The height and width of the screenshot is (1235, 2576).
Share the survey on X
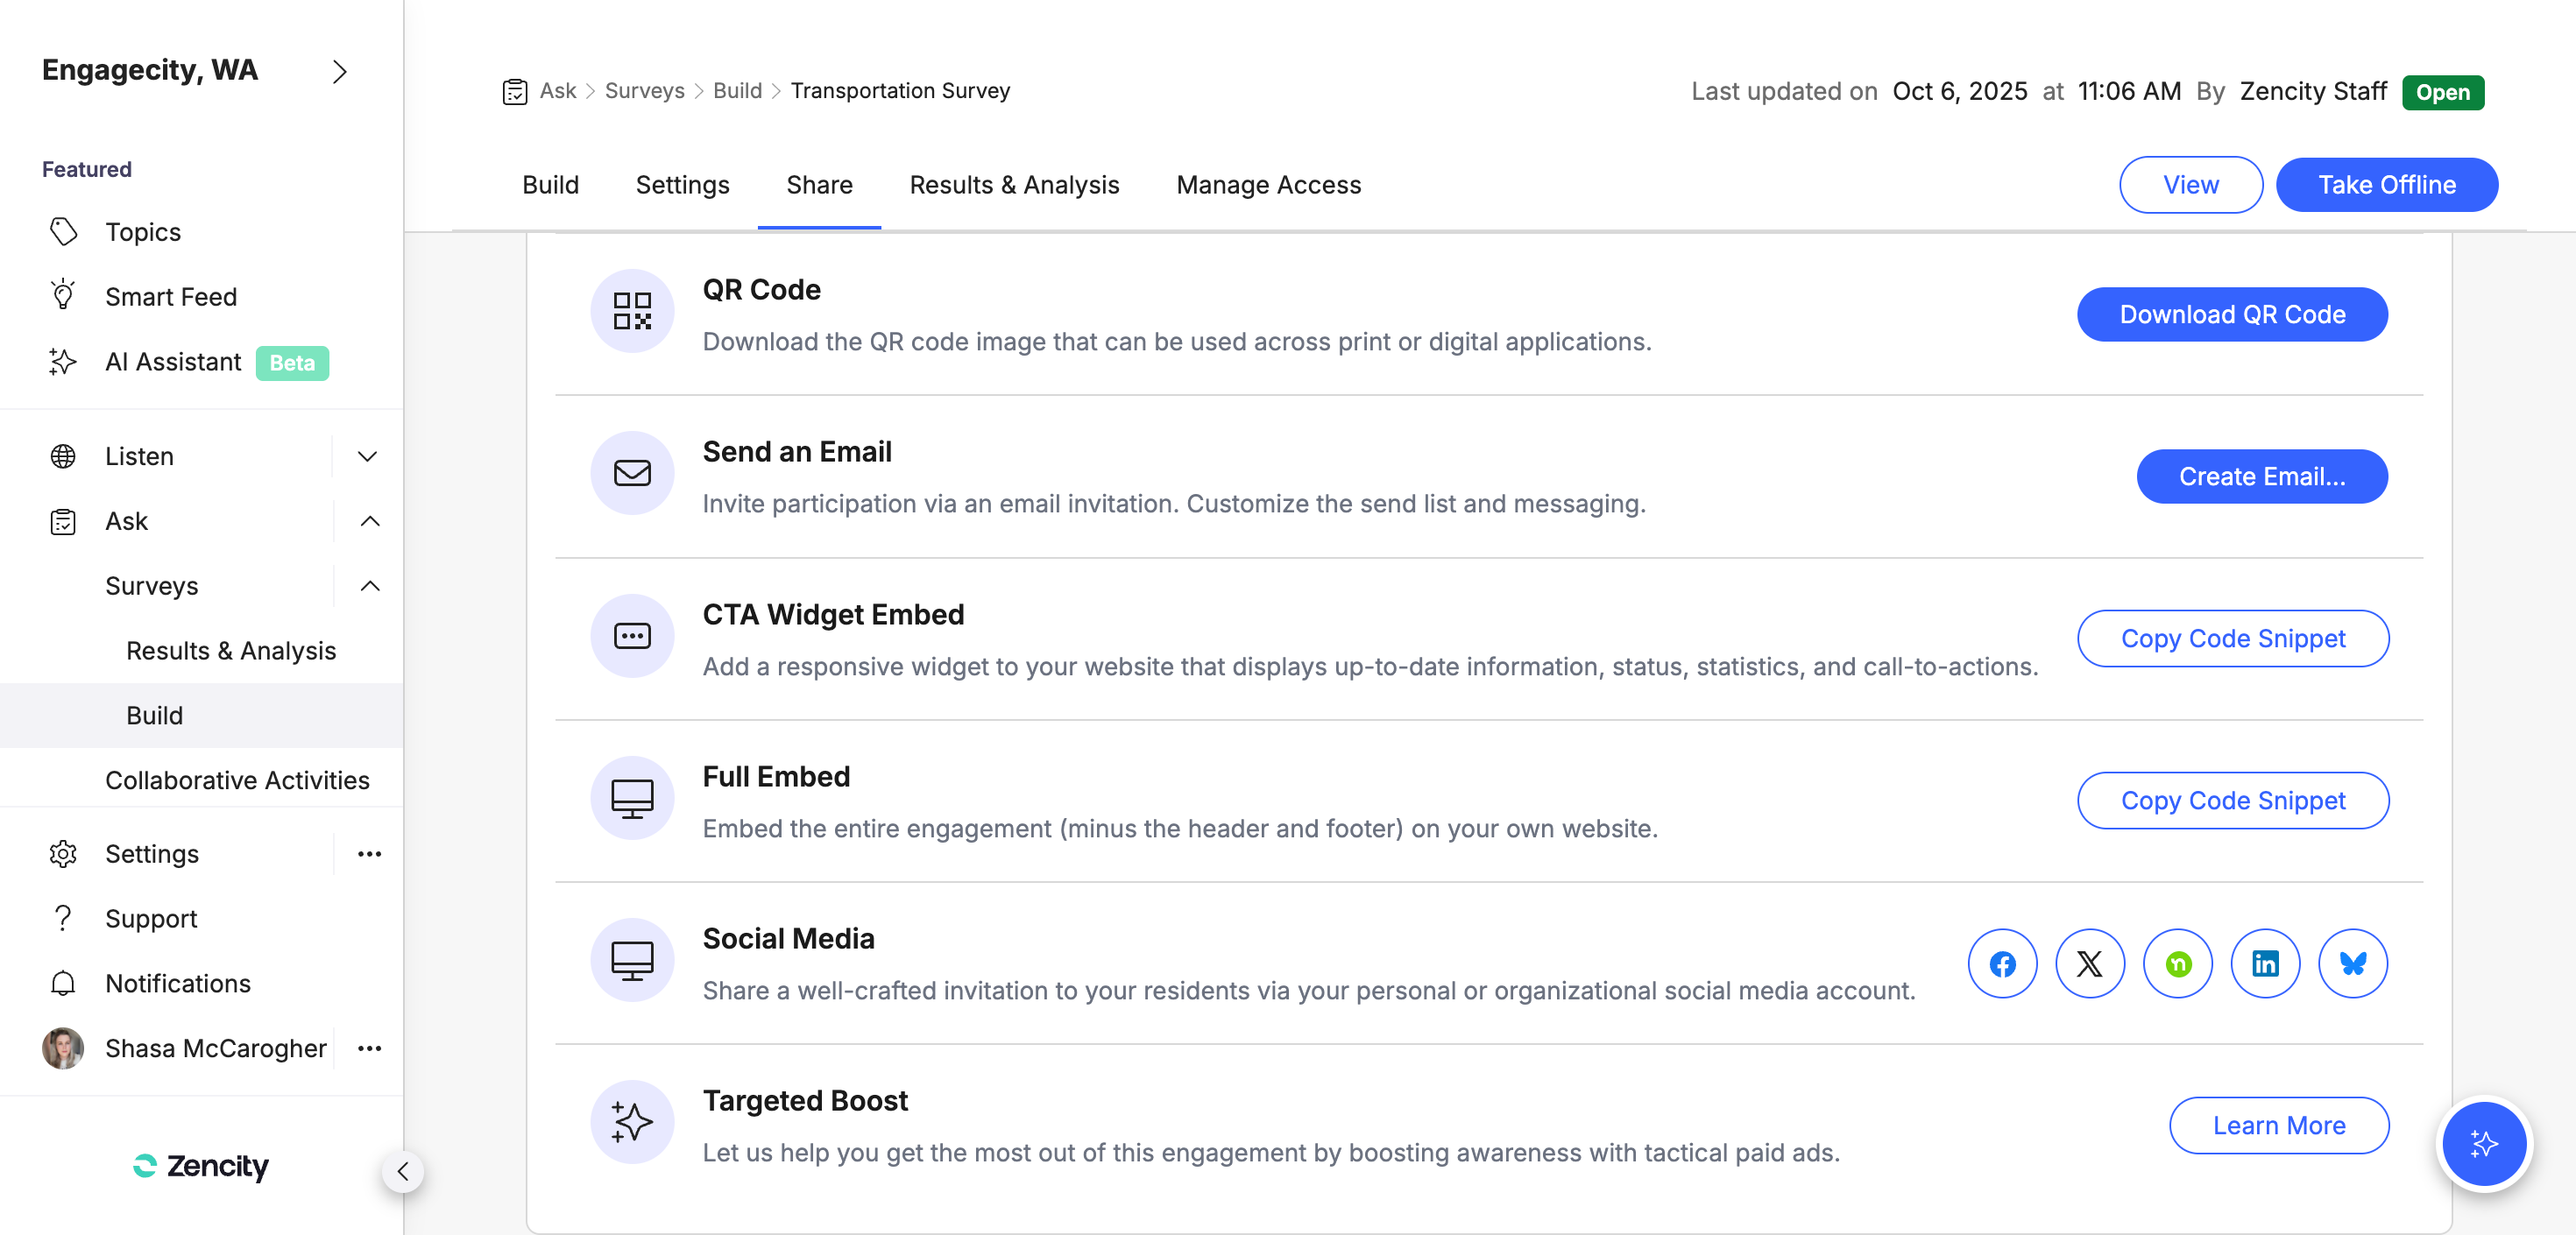[2090, 963]
